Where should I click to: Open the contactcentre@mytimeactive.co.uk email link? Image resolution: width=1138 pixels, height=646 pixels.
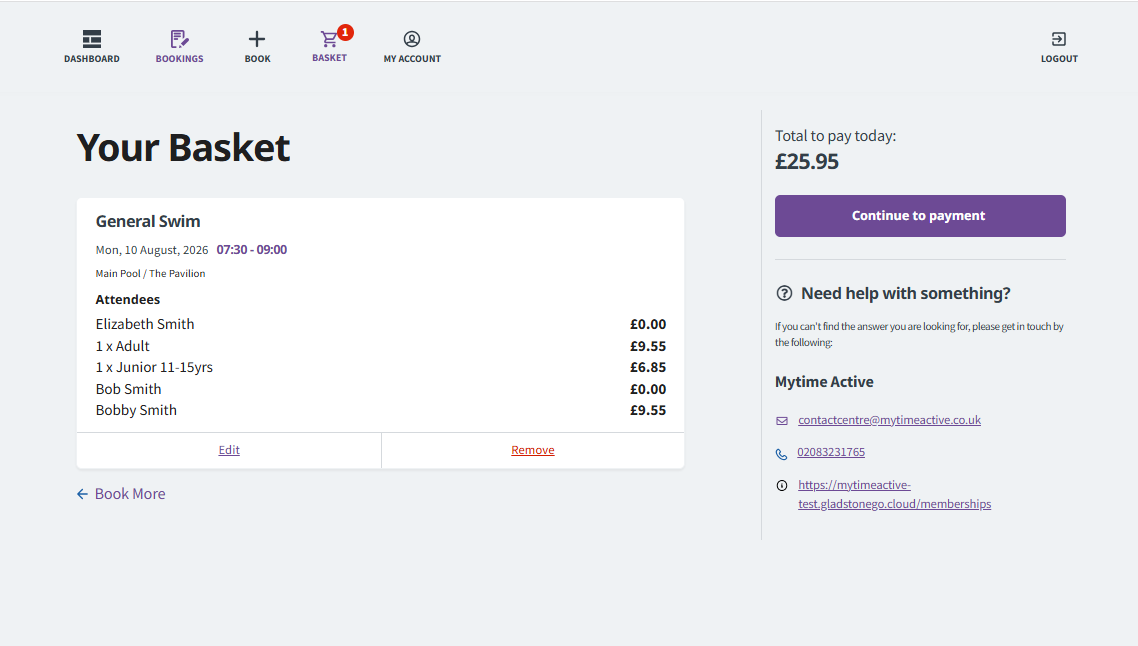pos(889,420)
